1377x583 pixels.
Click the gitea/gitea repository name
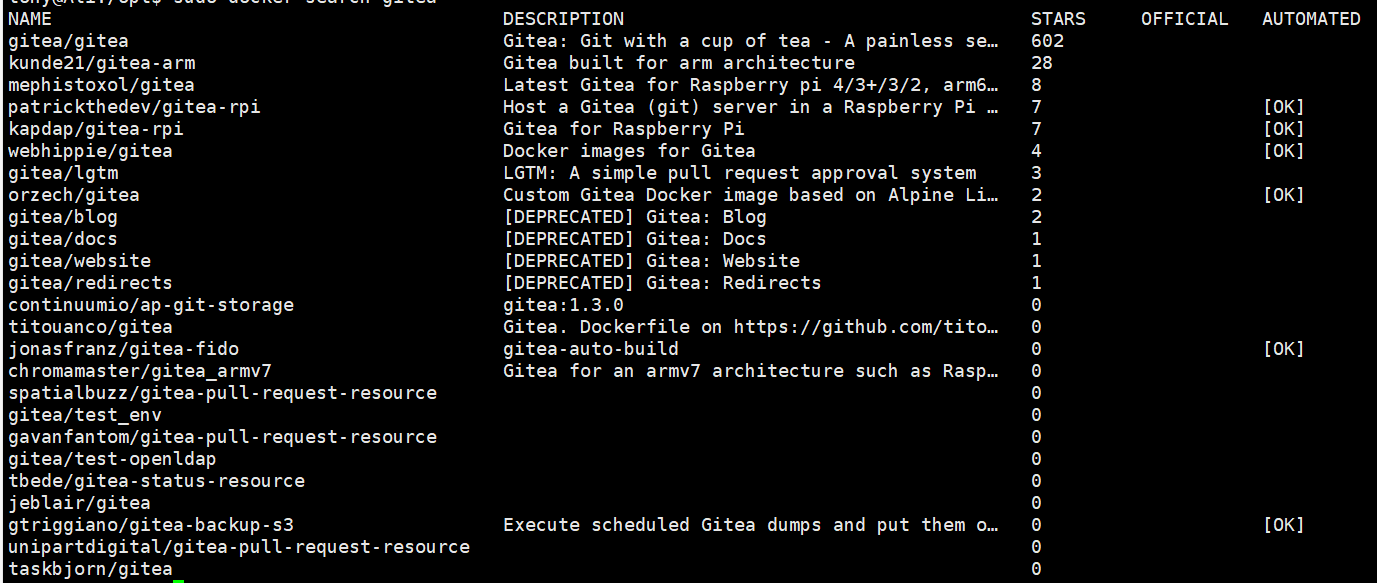[68, 41]
